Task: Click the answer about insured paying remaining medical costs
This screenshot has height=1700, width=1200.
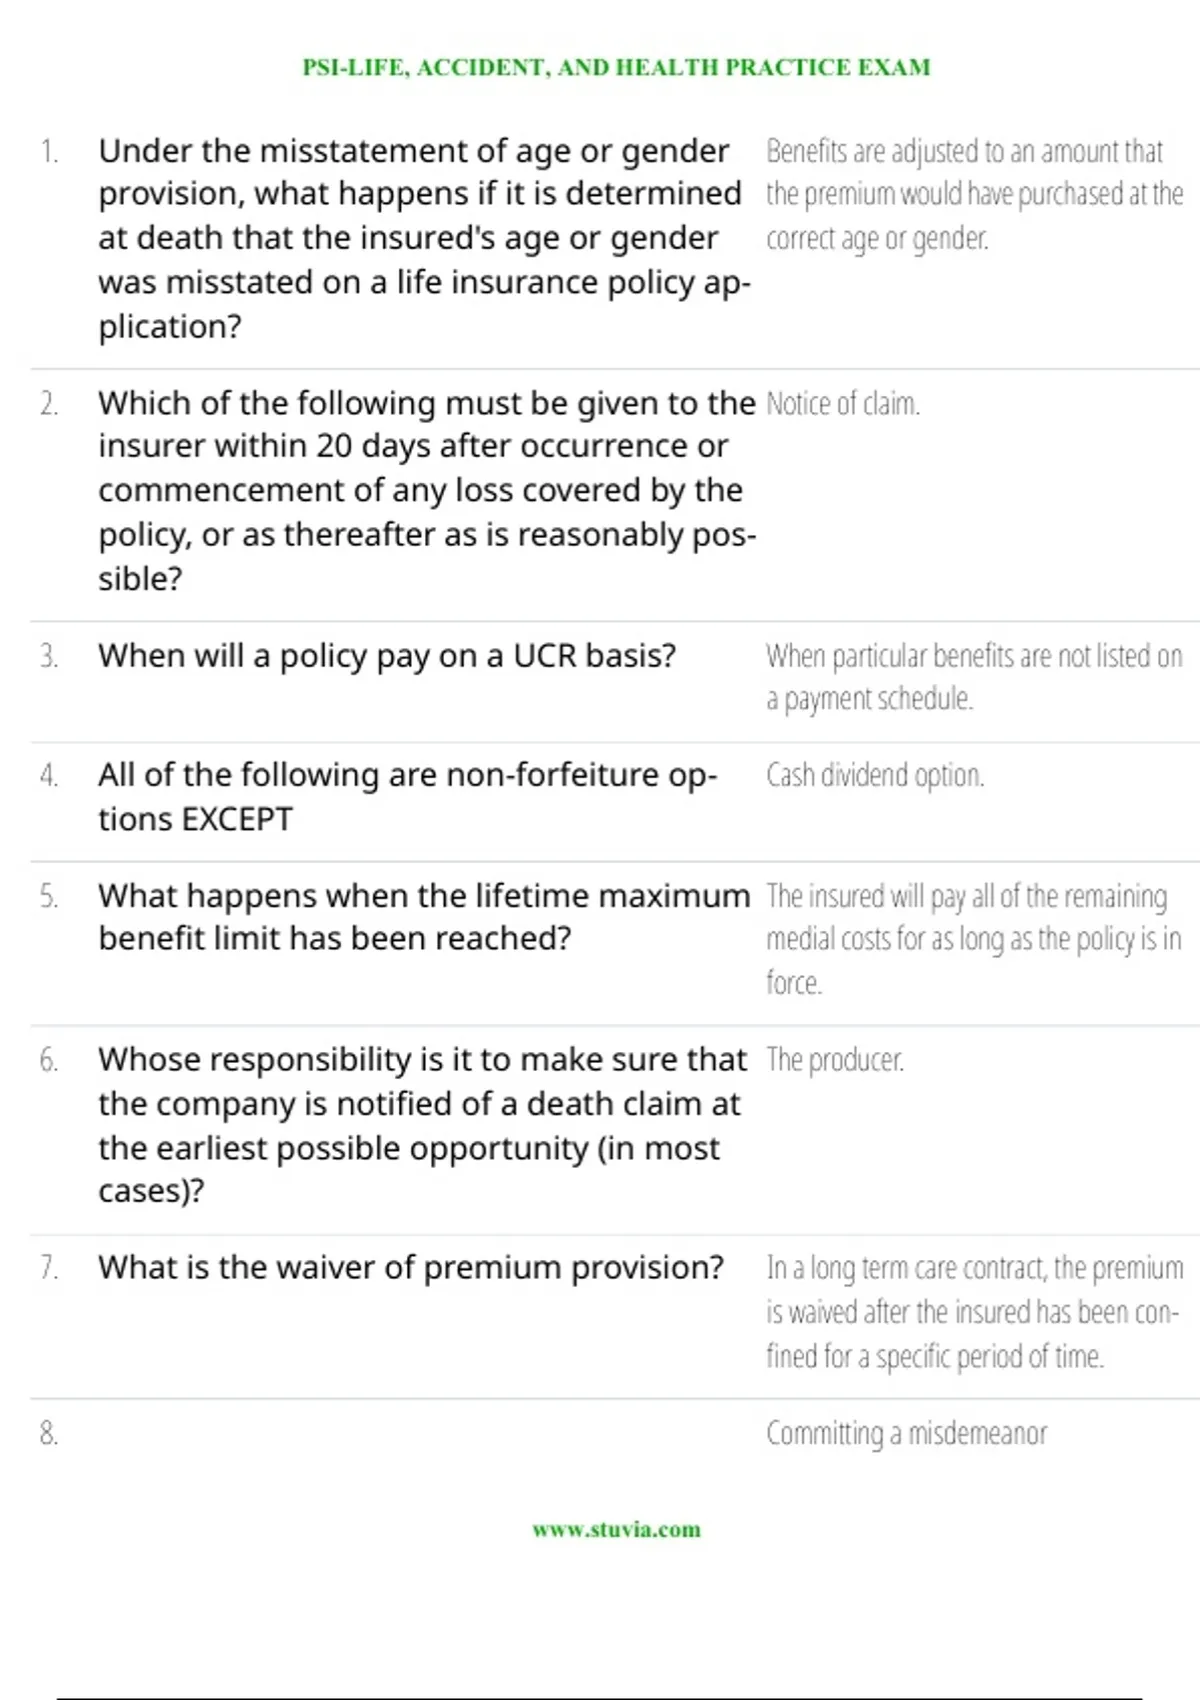Action: click(x=973, y=939)
